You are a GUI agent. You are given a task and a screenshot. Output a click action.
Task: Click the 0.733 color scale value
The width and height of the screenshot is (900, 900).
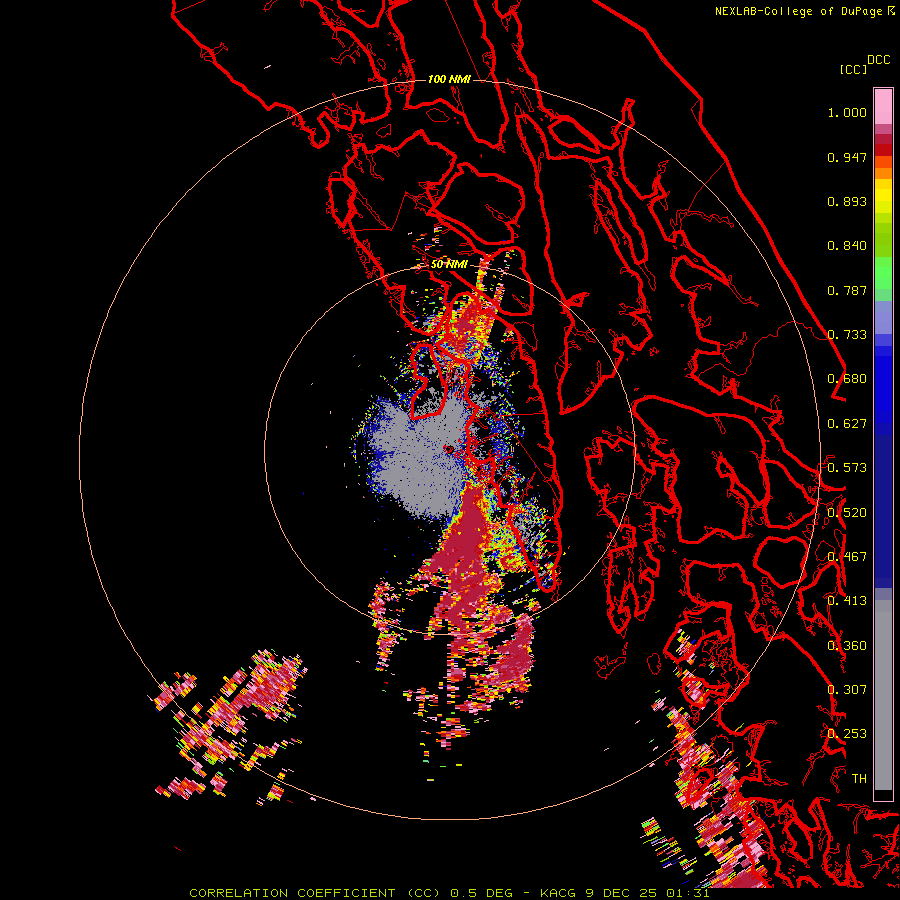847,335
